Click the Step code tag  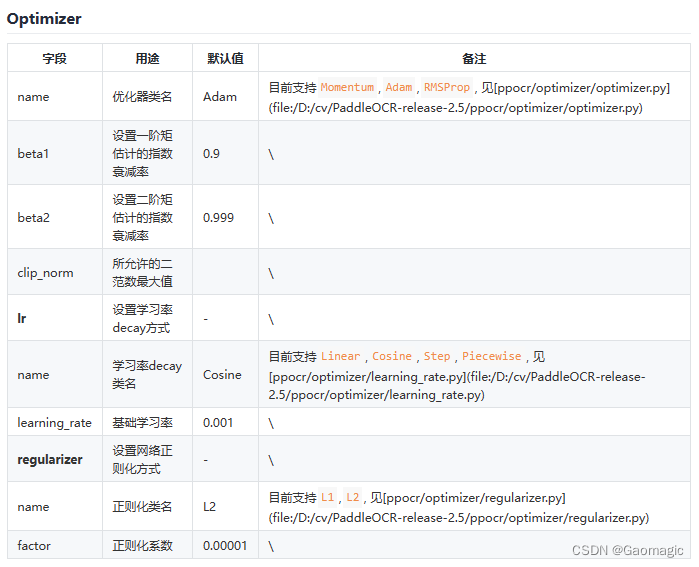(437, 356)
